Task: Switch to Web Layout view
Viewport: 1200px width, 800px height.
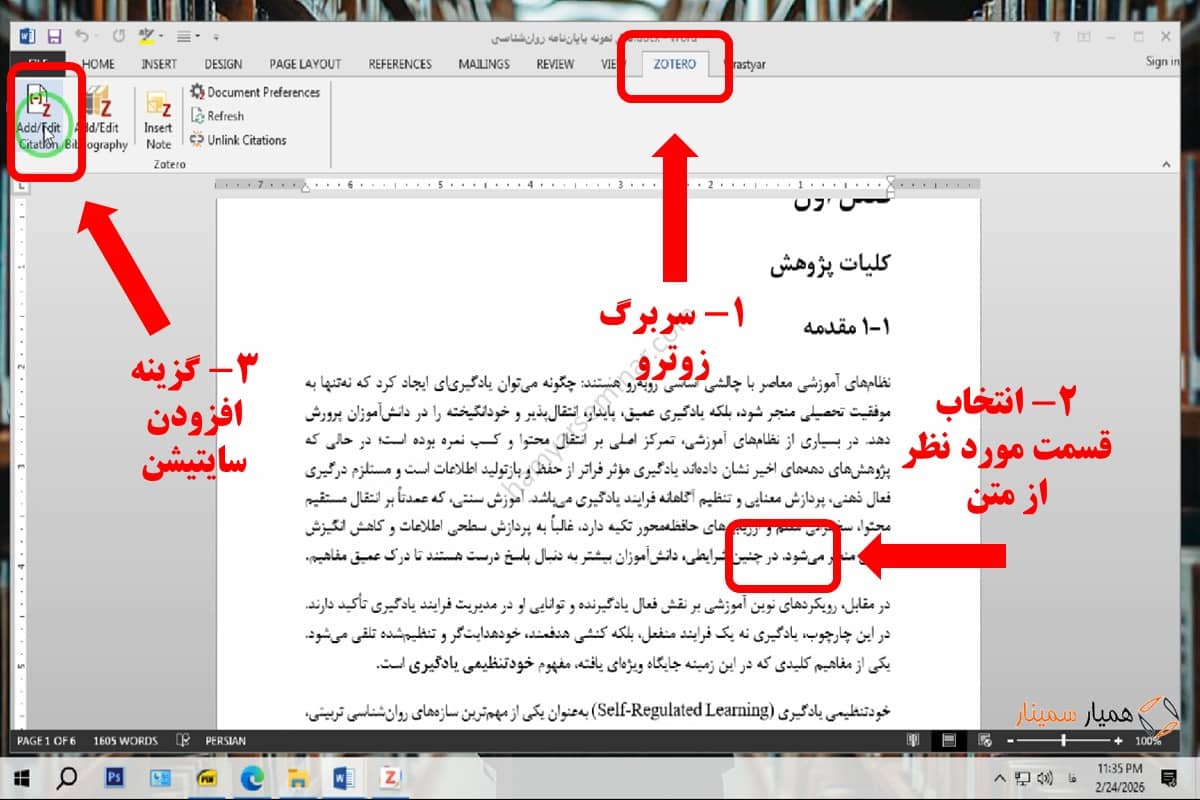Action: [x=985, y=741]
